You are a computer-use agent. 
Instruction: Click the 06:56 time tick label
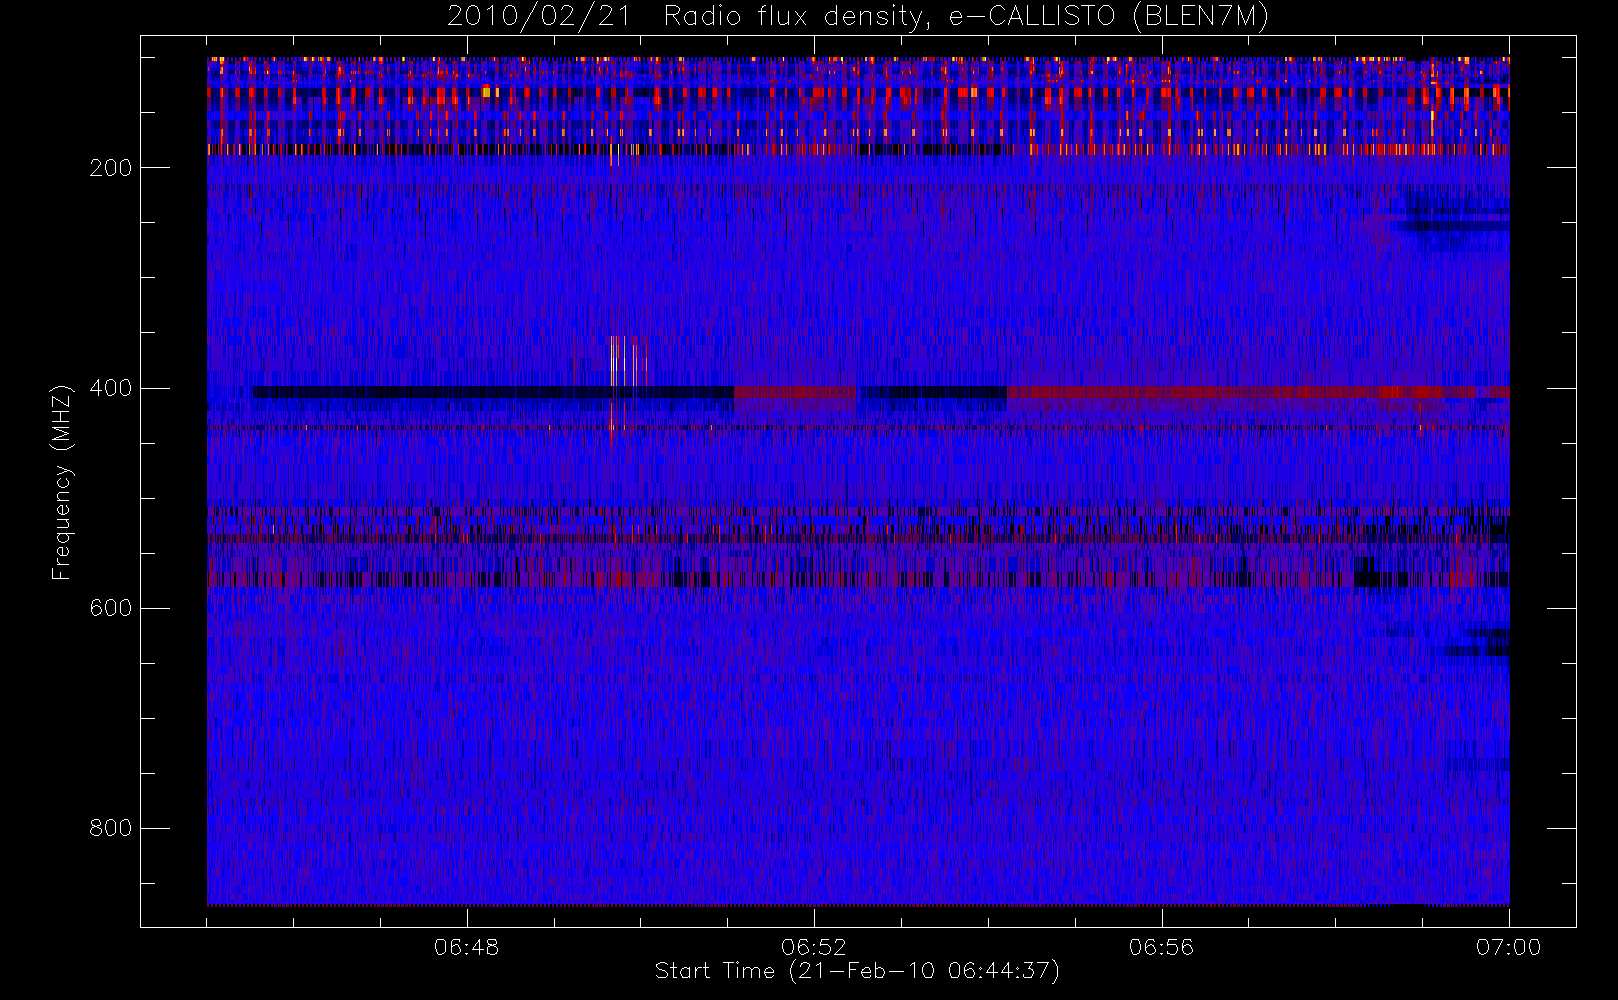pos(1161,947)
